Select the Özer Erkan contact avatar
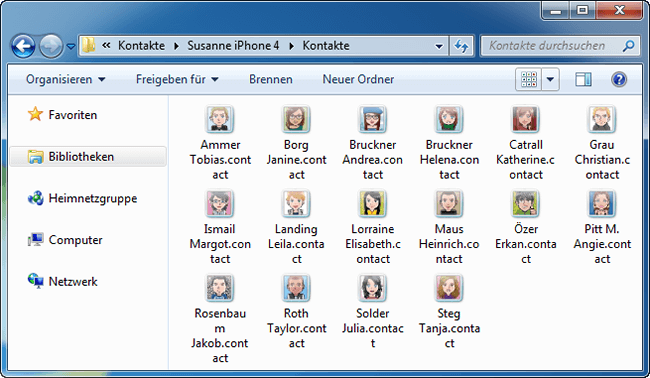 pos(525,204)
